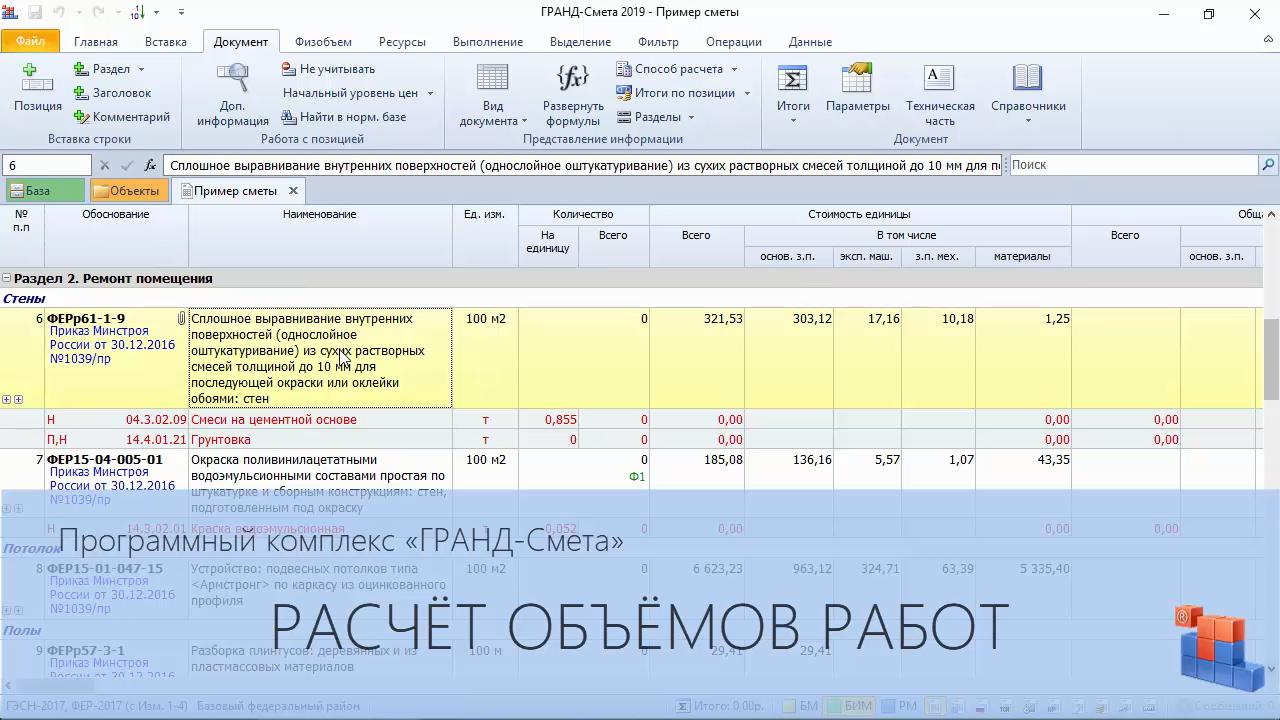
Task: Open the Начальный уровень цен dropdown
Action: click(357, 93)
